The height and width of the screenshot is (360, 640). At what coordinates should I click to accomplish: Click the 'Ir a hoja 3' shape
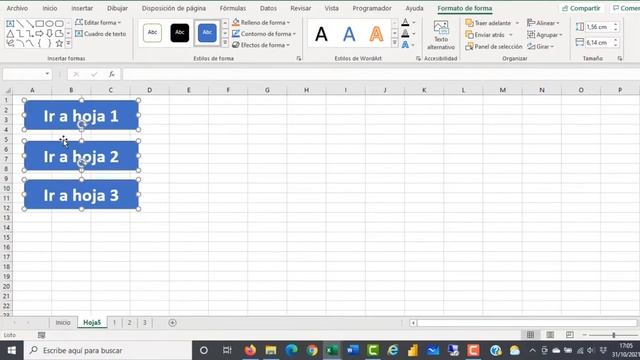pos(81,194)
